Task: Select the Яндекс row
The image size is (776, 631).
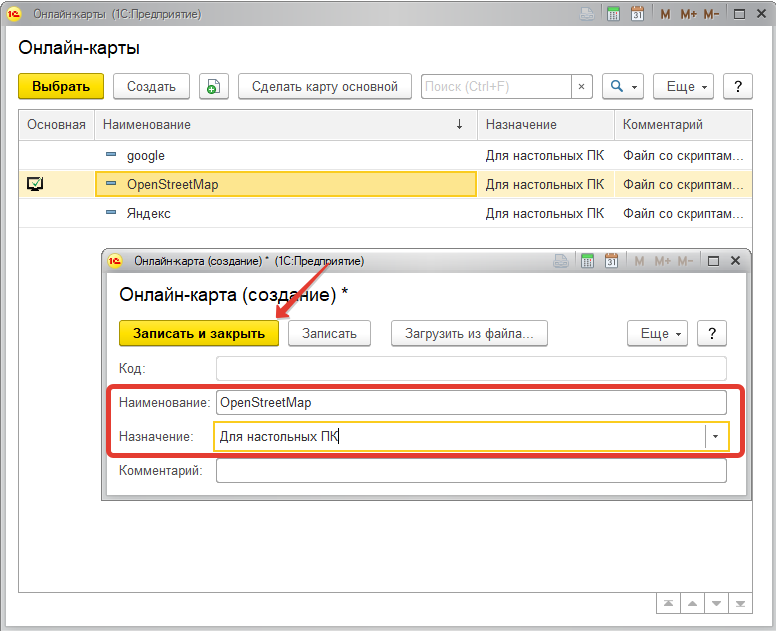Action: click(x=386, y=213)
